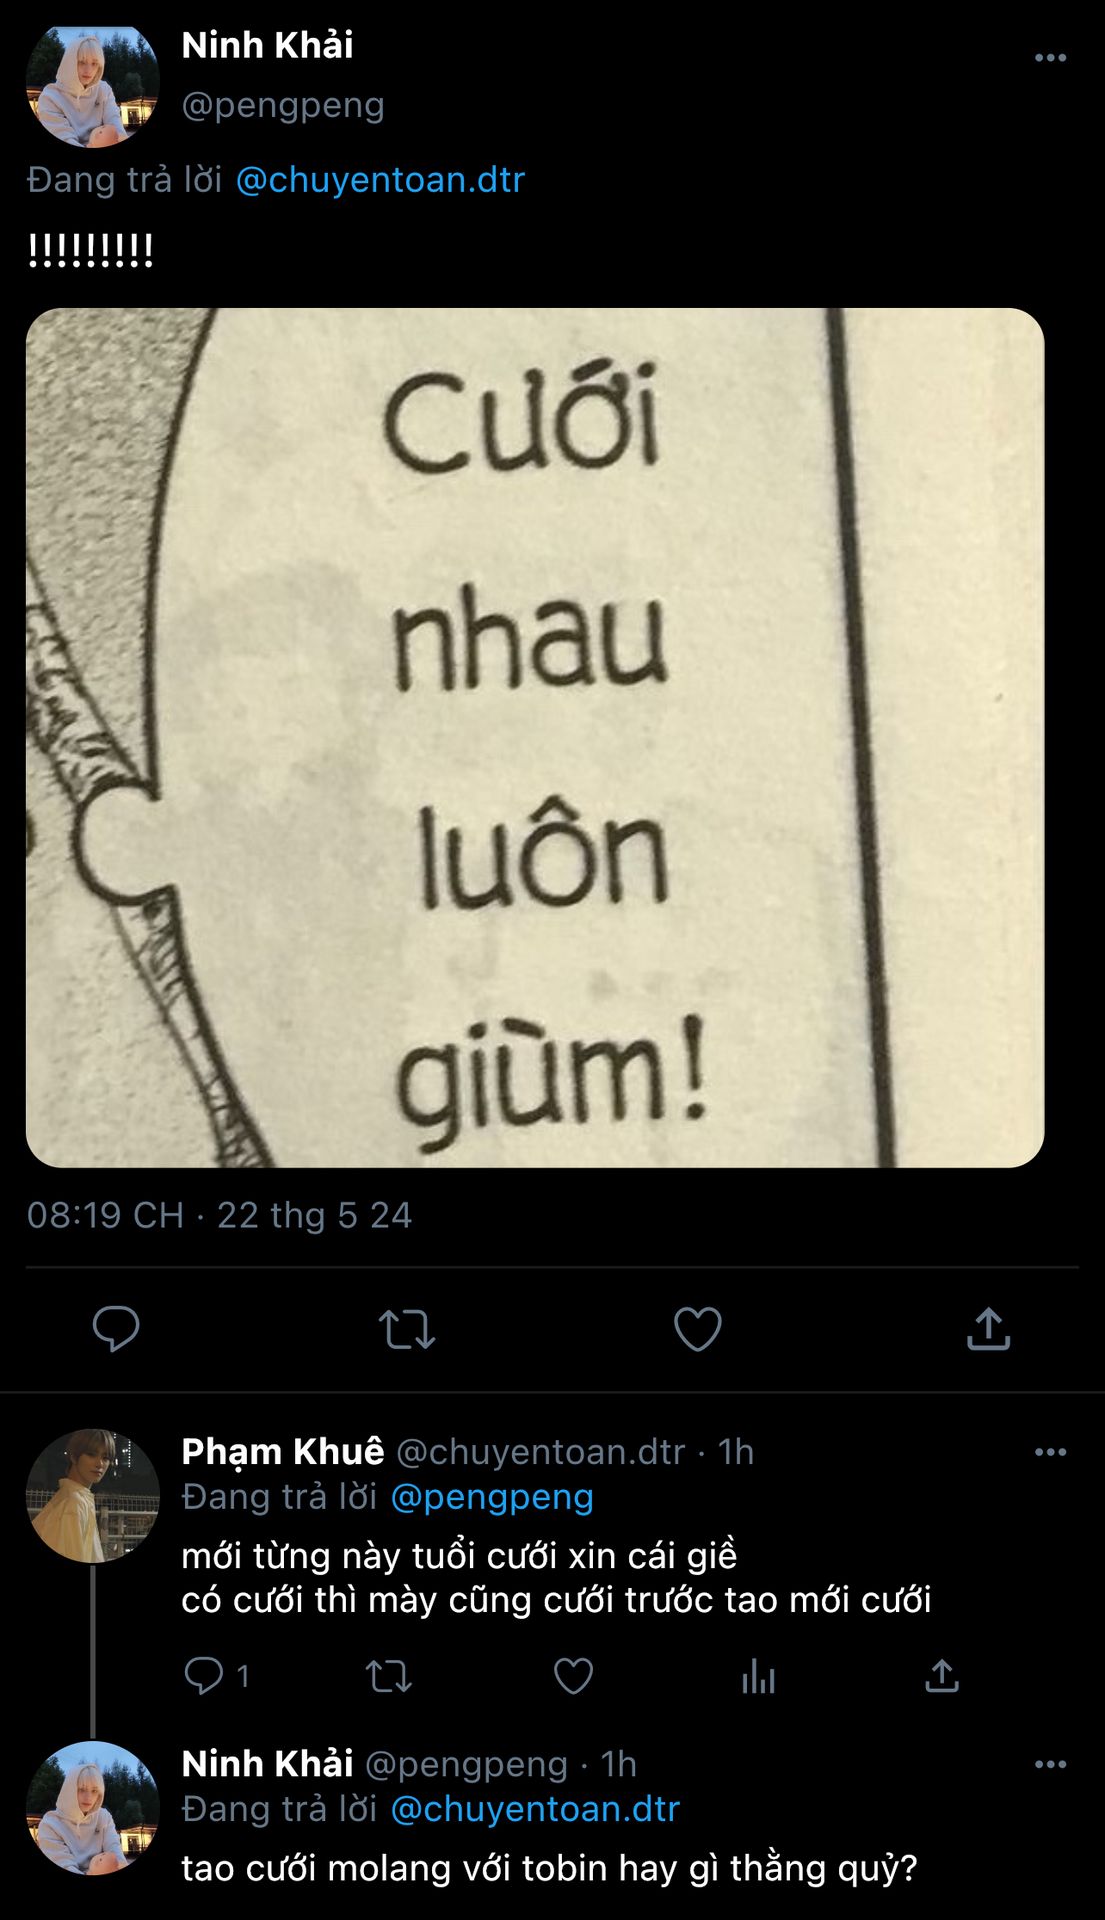1105x1920 pixels.
Task: Open more options on Ninh Khải's last reply
Action: tap(1050, 1764)
